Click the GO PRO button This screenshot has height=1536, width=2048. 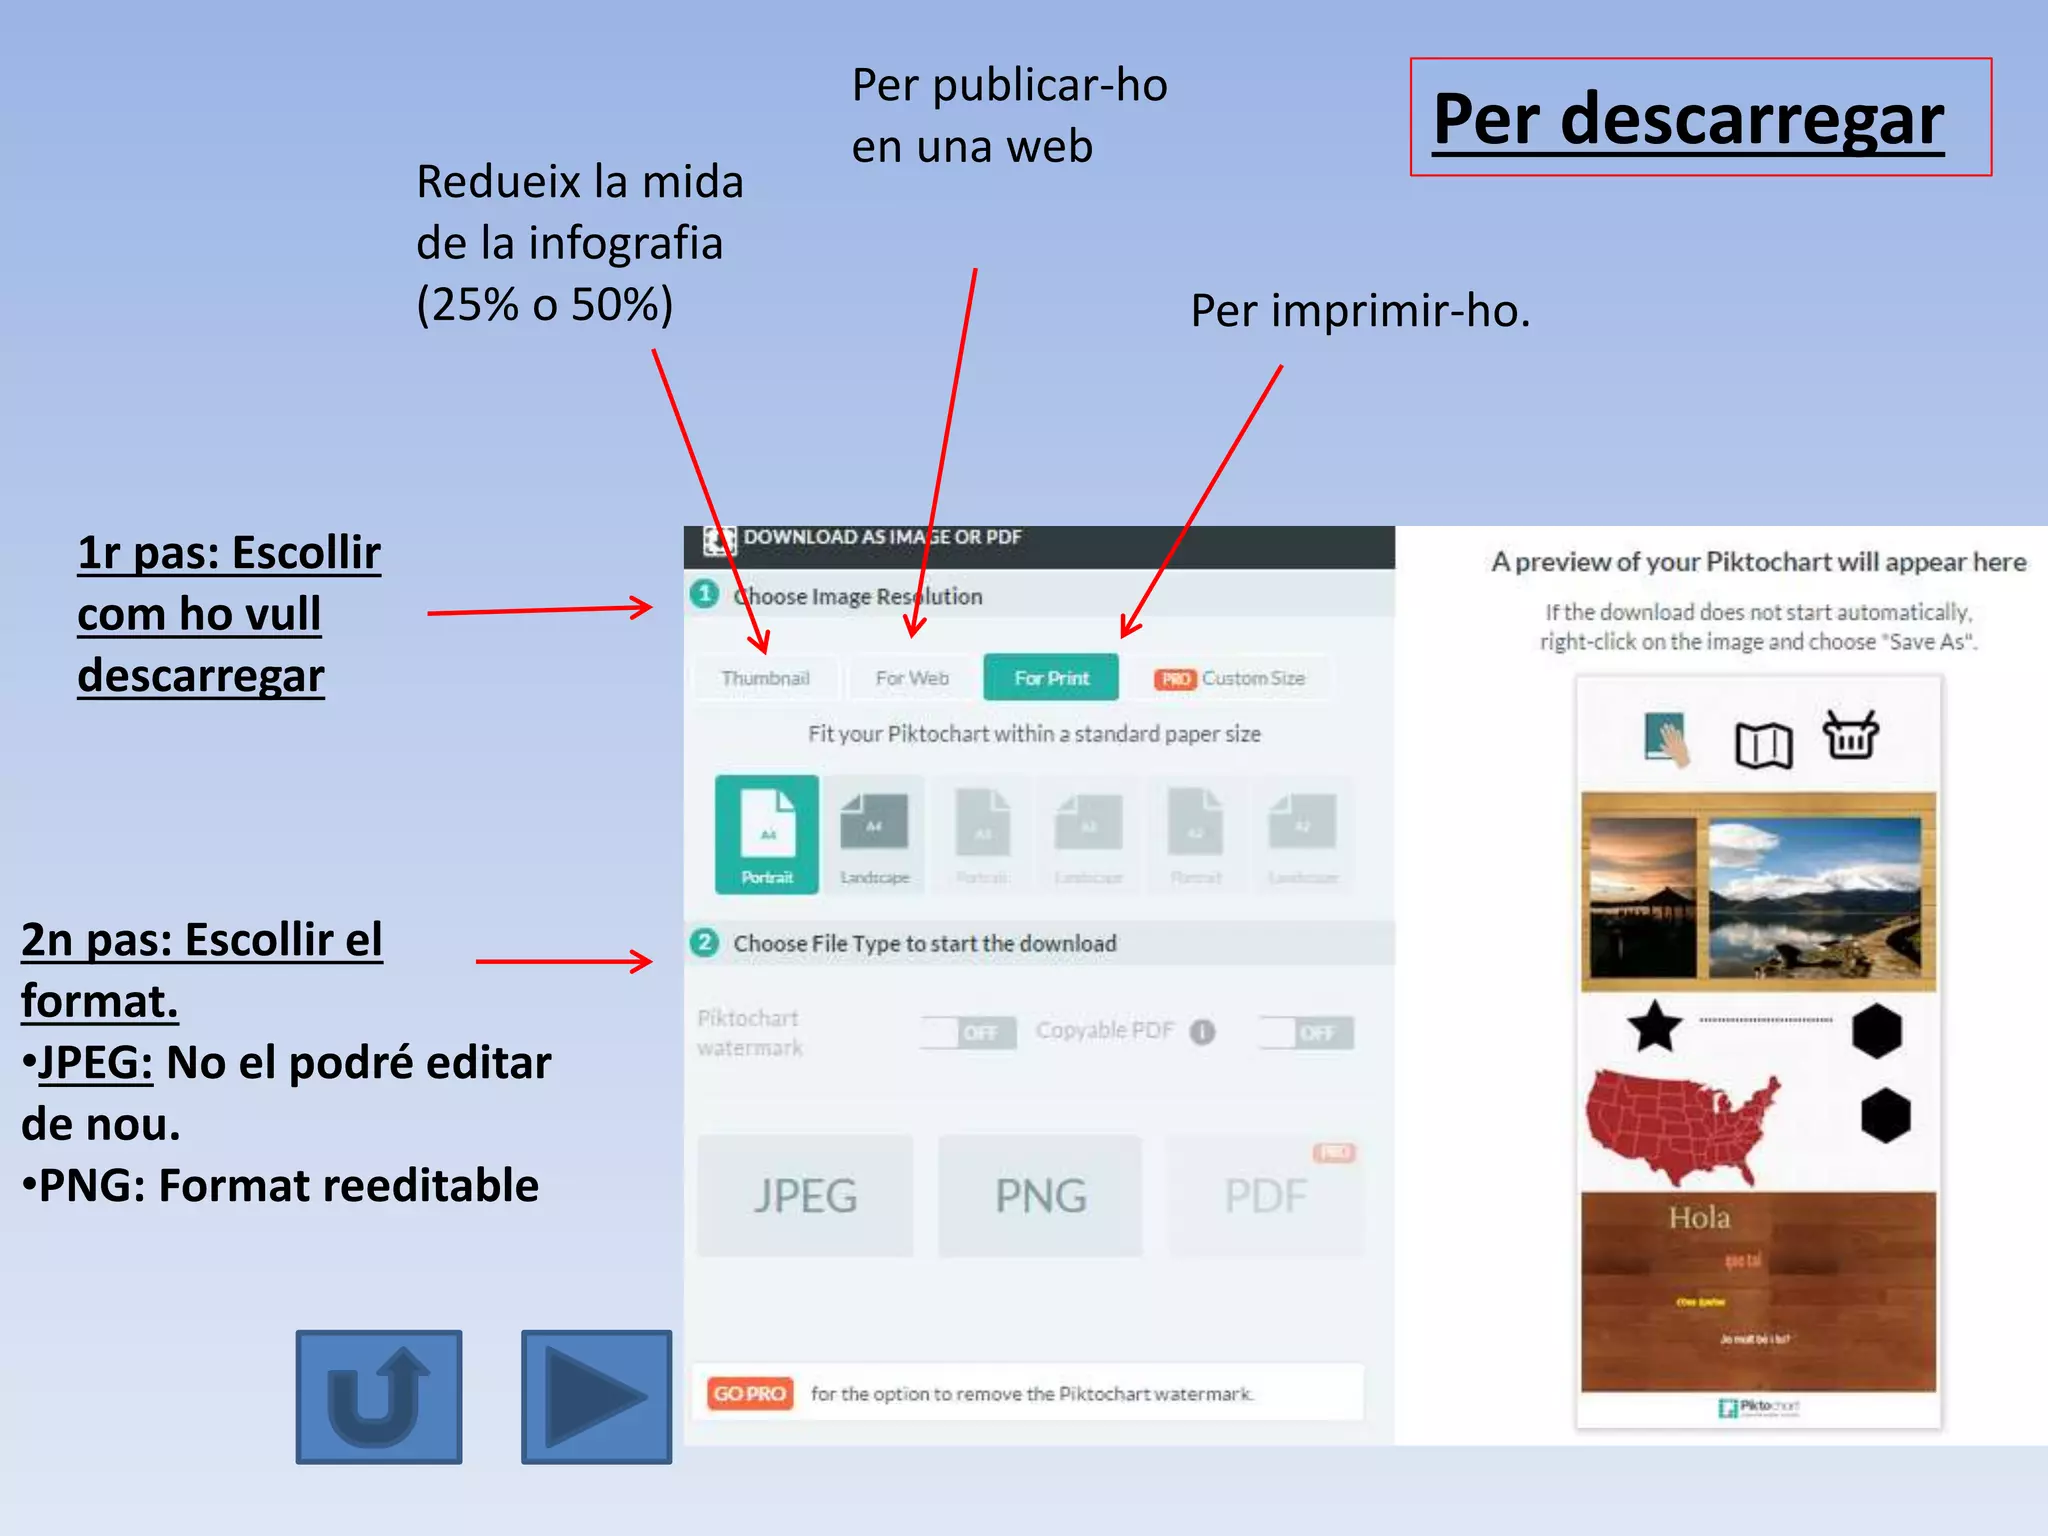pyautogui.click(x=750, y=1393)
